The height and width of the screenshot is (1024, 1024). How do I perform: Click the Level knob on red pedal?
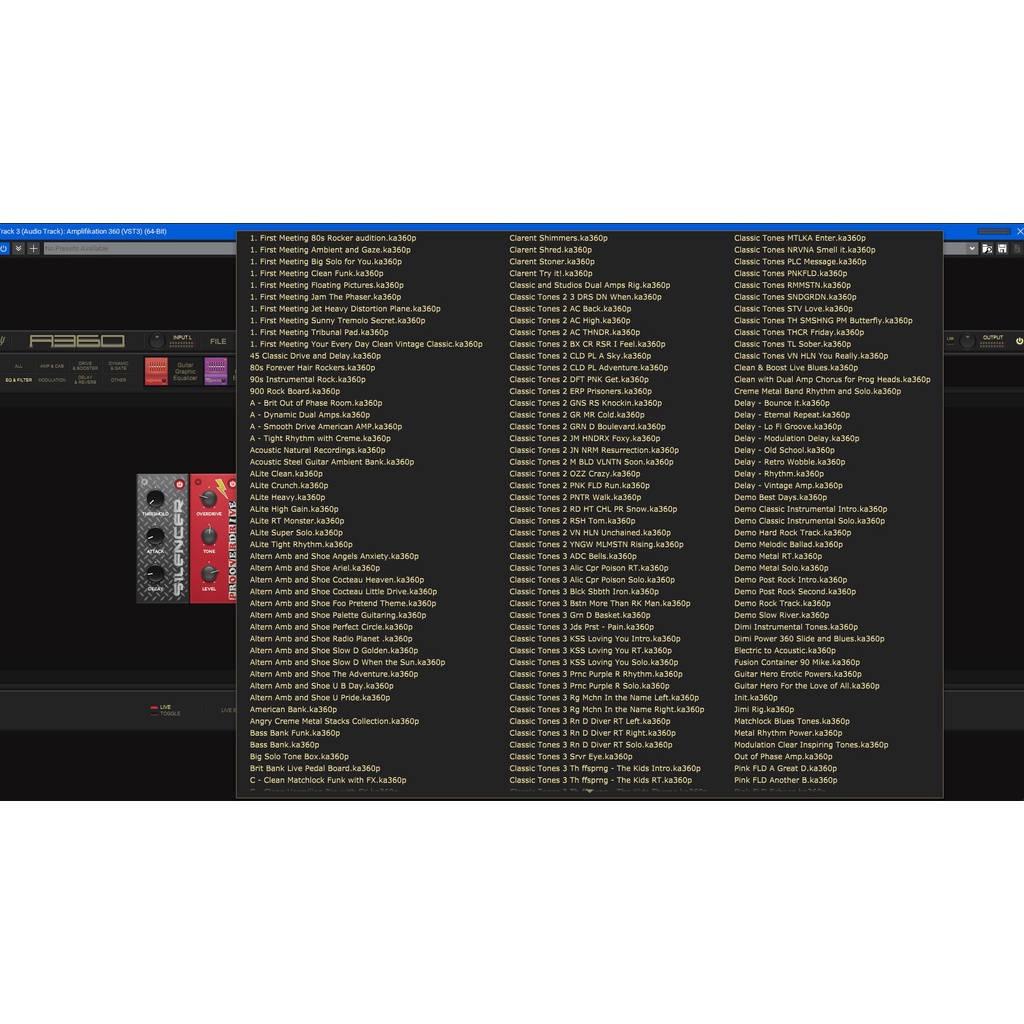[x=208, y=574]
